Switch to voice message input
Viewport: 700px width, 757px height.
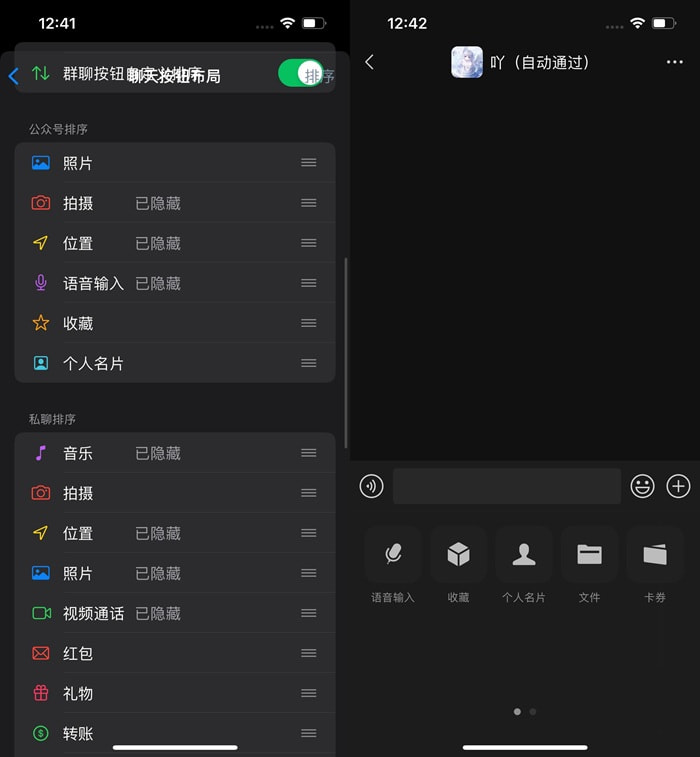(x=371, y=486)
